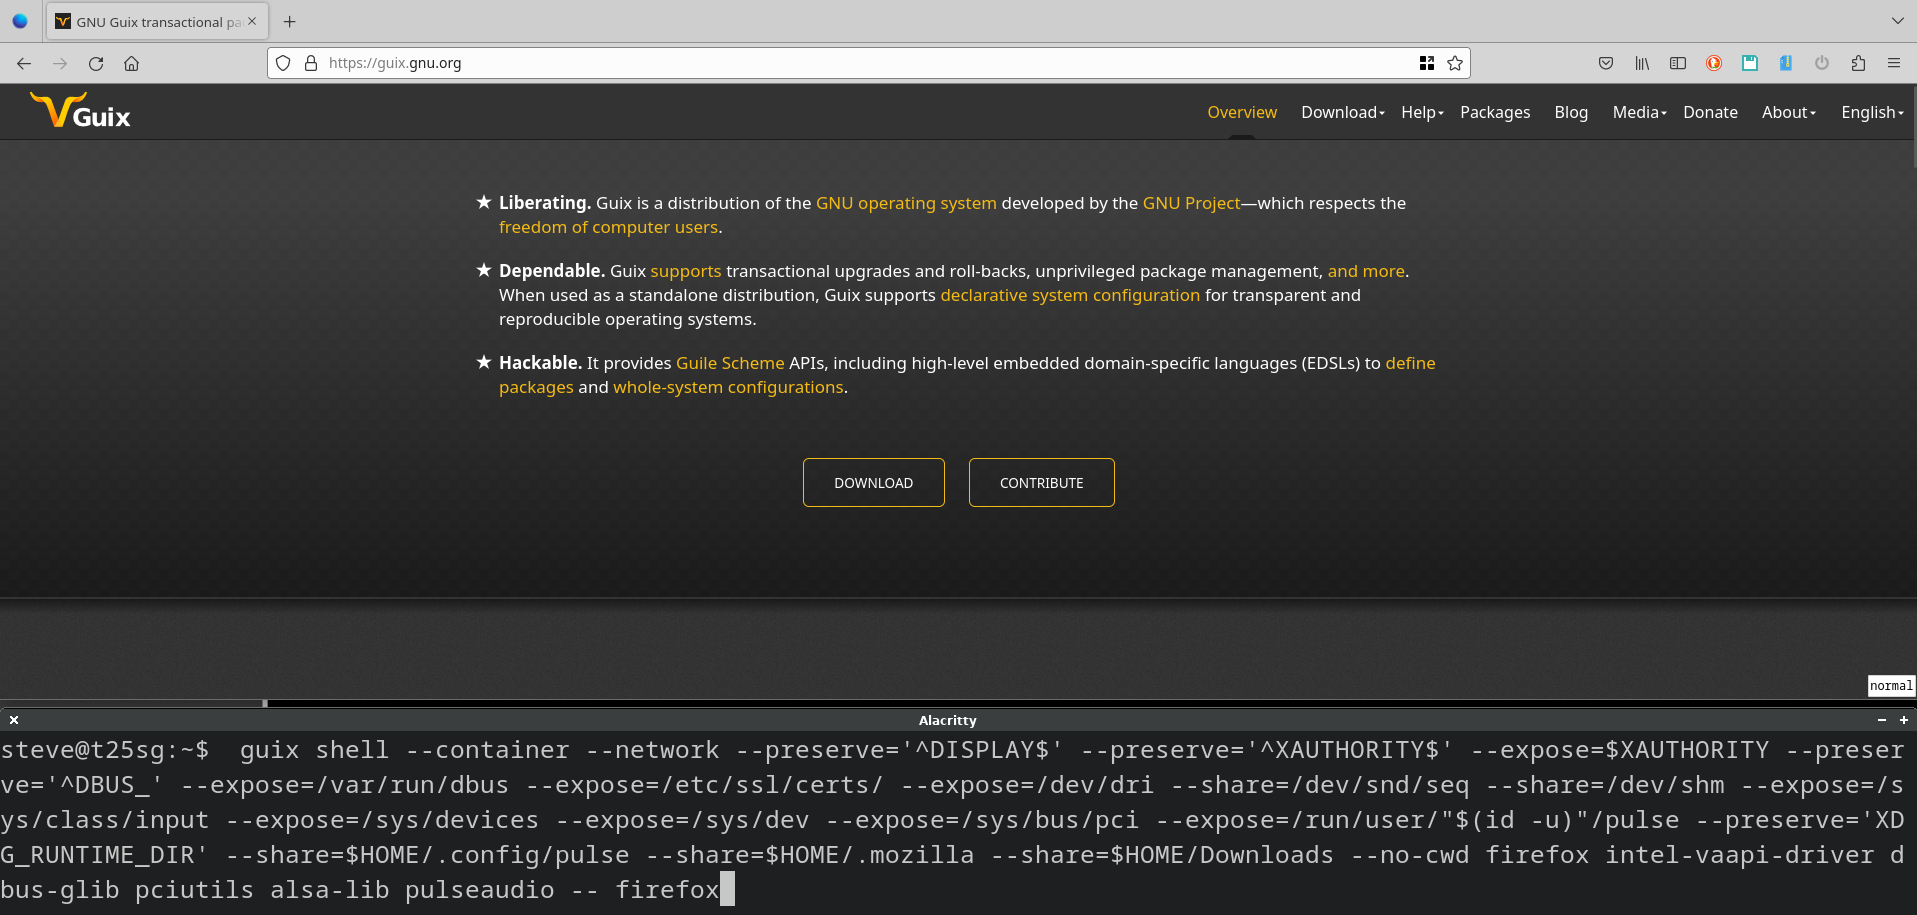Go back with the browser back arrow
This screenshot has height=915, width=1917.
point(24,63)
